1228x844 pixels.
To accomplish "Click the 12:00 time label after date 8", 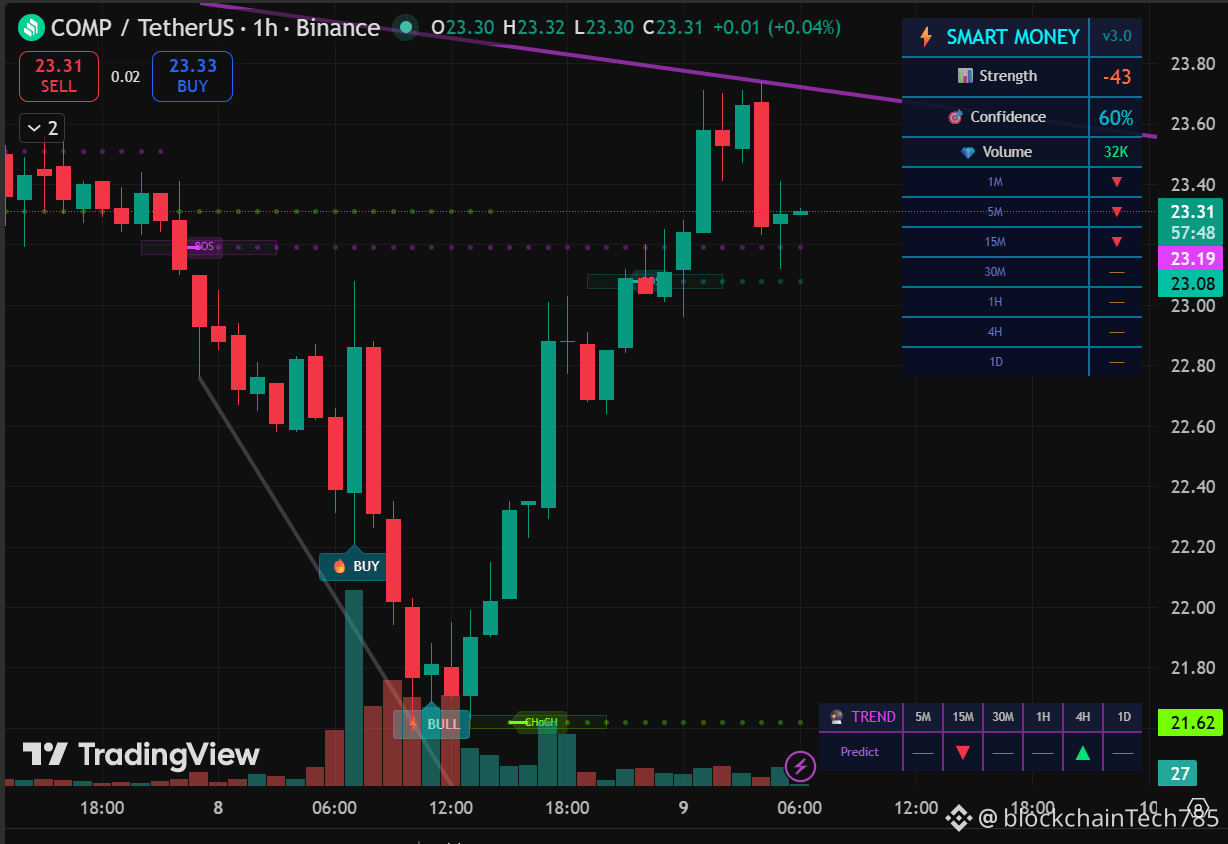I will tap(450, 808).
